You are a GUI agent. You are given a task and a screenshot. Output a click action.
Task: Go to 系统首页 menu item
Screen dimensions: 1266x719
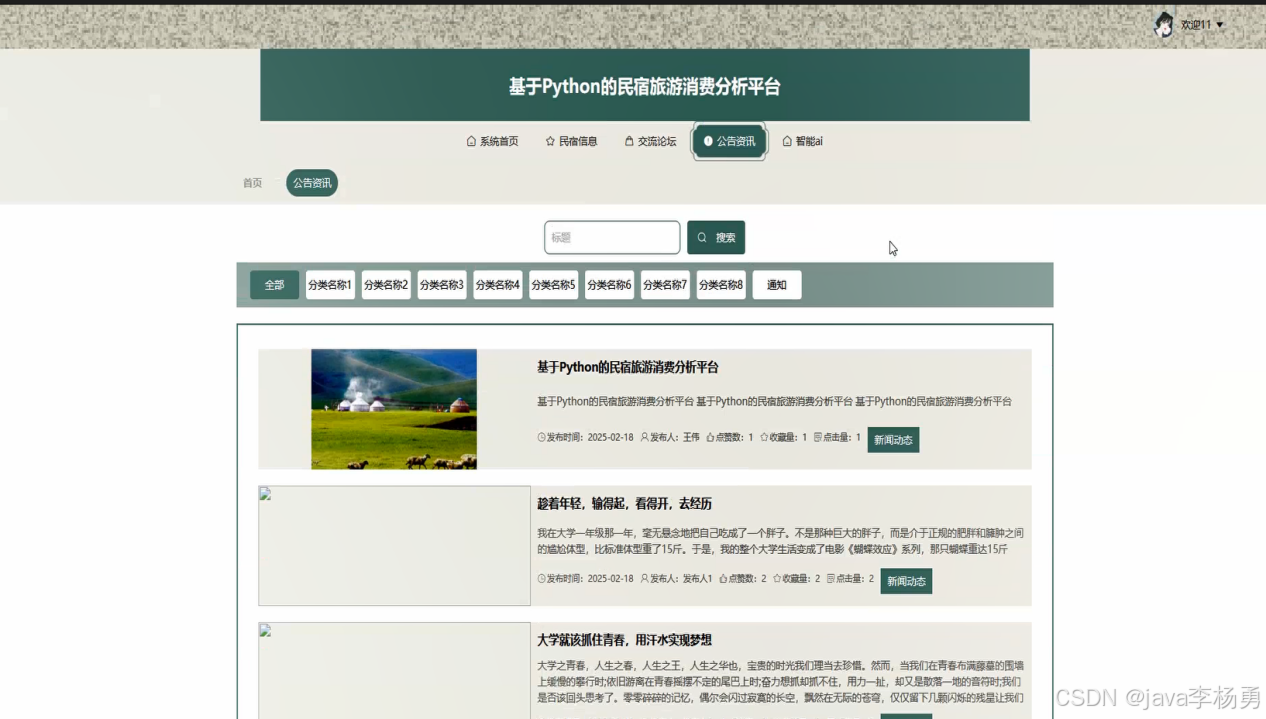pyautogui.click(x=492, y=141)
